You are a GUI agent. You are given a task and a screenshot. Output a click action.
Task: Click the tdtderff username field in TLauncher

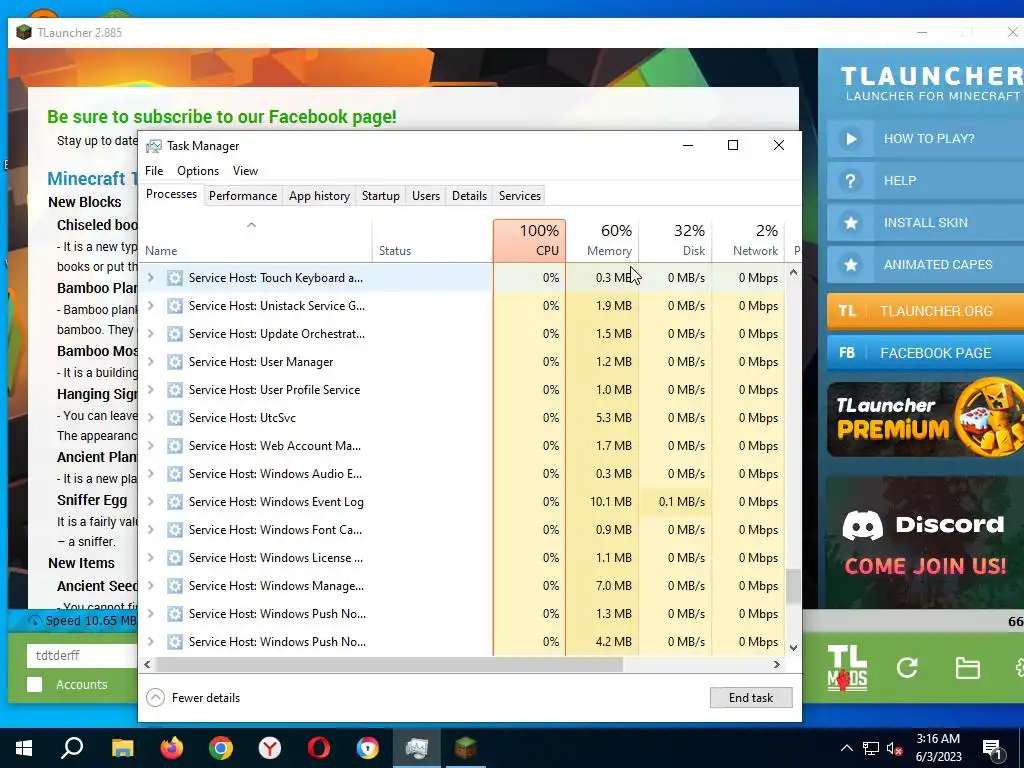pos(82,655)
